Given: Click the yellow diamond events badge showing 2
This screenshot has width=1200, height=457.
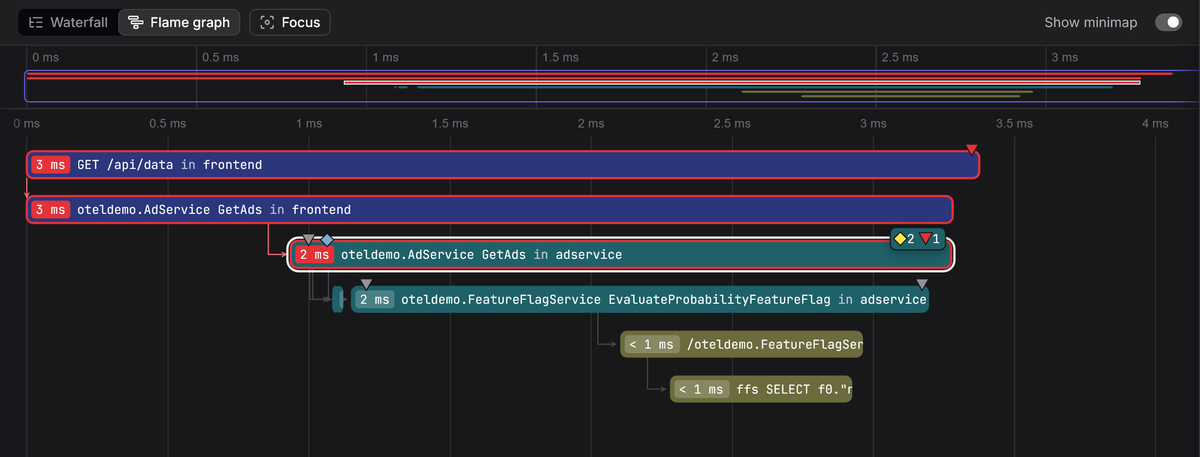Looking at the screenshot, I should coord(904,239).
